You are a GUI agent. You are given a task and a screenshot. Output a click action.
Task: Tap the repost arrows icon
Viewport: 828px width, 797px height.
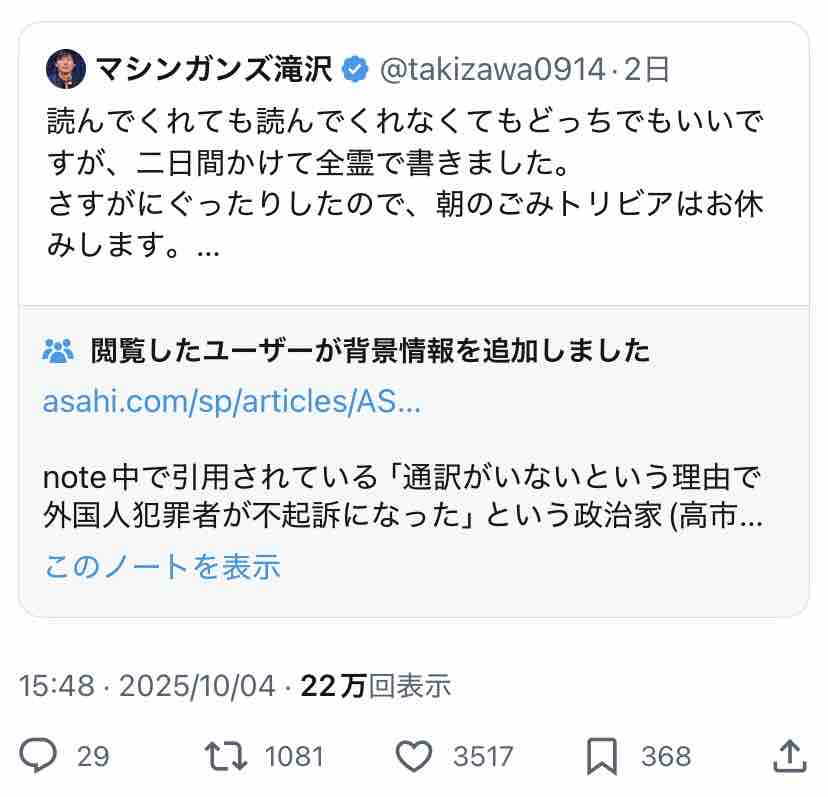226,756
